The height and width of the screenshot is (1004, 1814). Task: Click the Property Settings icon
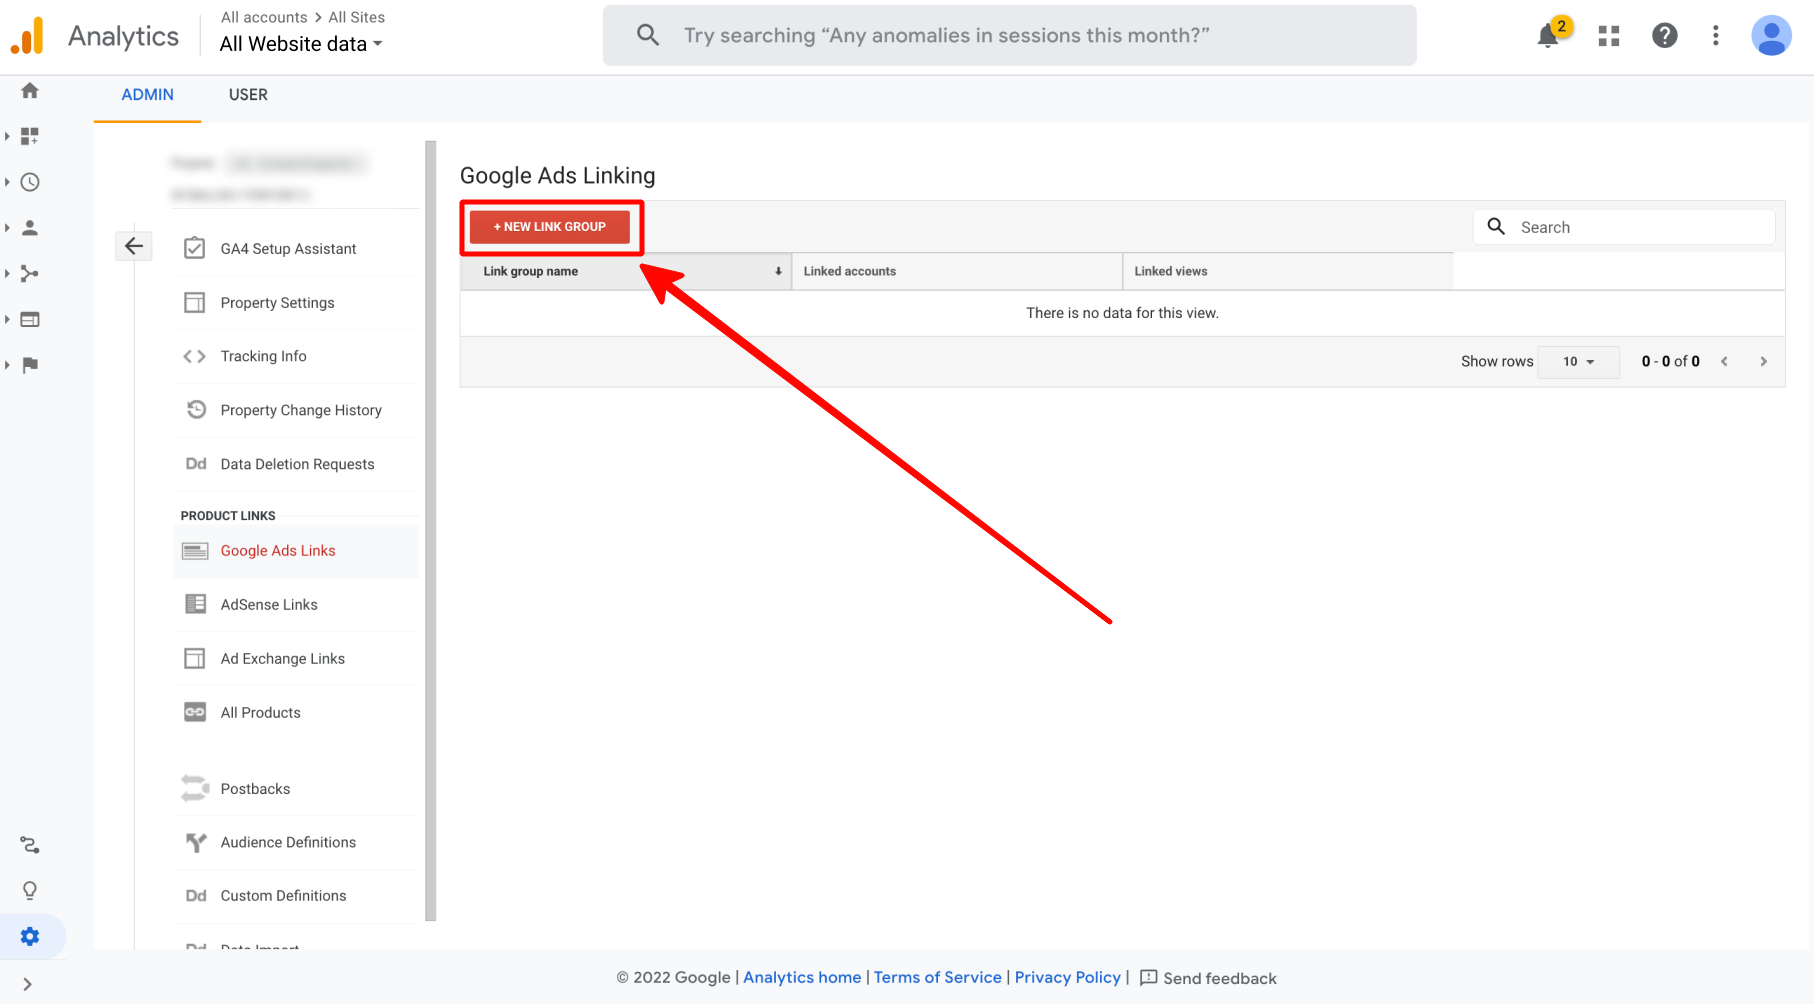tap(195, 302)
